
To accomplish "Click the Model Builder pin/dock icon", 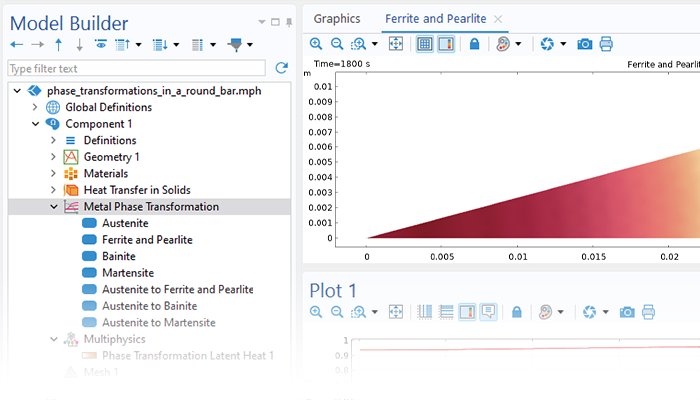I will 289,22.
